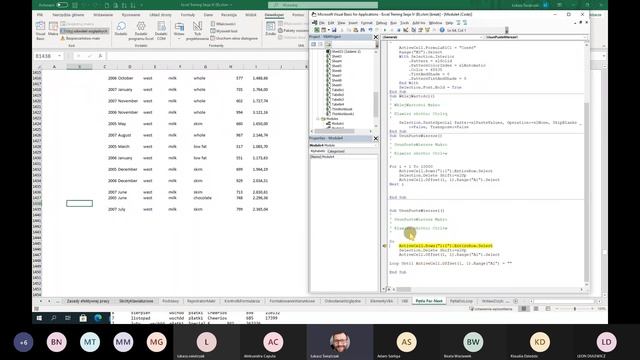Select ThisWorkbook in project tree
This screenshot has width=640, height=360.
click(x=342, y=109)
